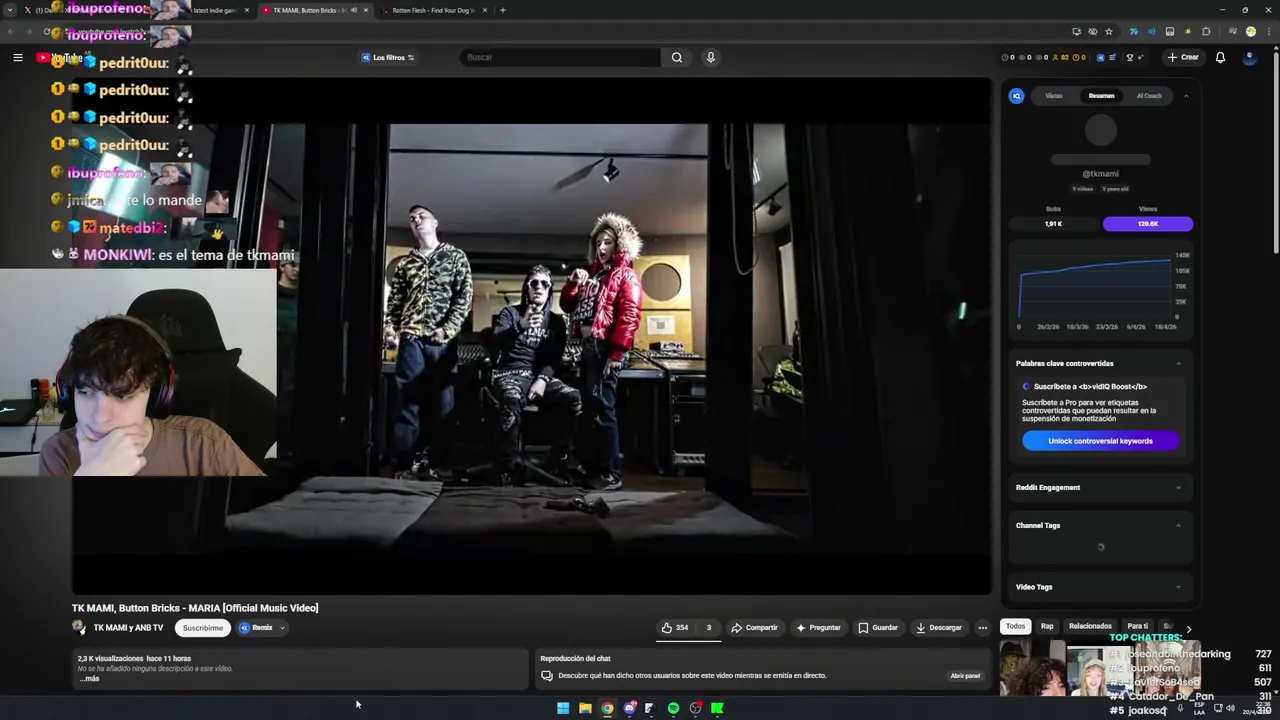
Task: Open Google Chrome in the taskbar
Action: tap(607, 708)
